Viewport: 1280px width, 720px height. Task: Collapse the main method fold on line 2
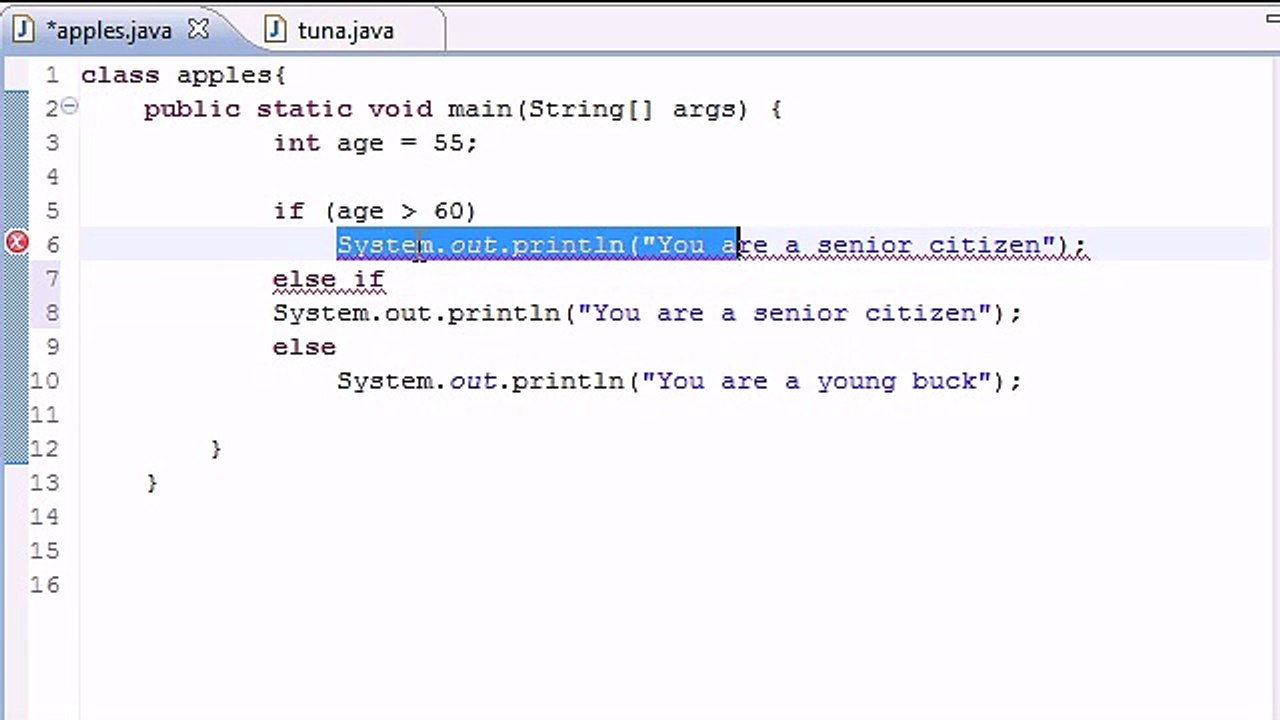(69, 105)
